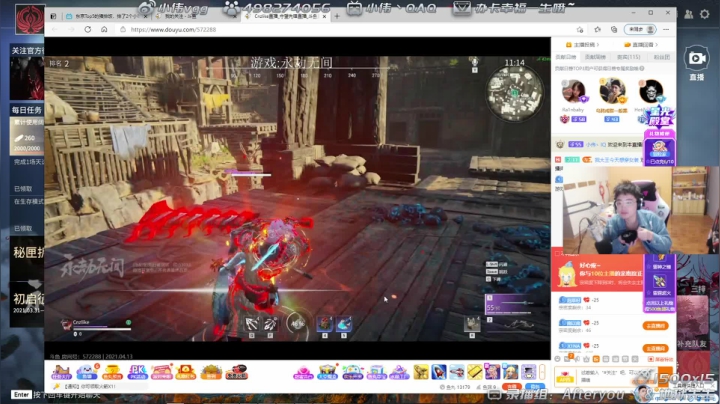The image size is (720, 404).
Task: Click second 去直播间 button beside XINA row
Action: click(655, 348)
